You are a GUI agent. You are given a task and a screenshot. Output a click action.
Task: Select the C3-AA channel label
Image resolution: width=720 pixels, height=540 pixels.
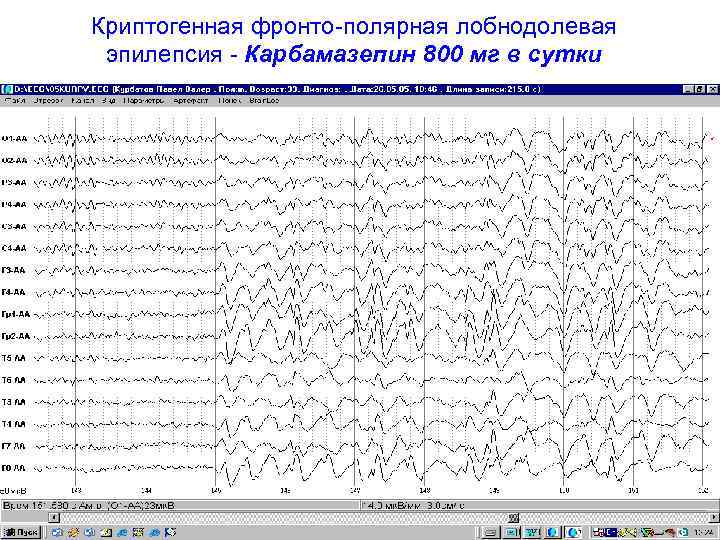point(14,226)
